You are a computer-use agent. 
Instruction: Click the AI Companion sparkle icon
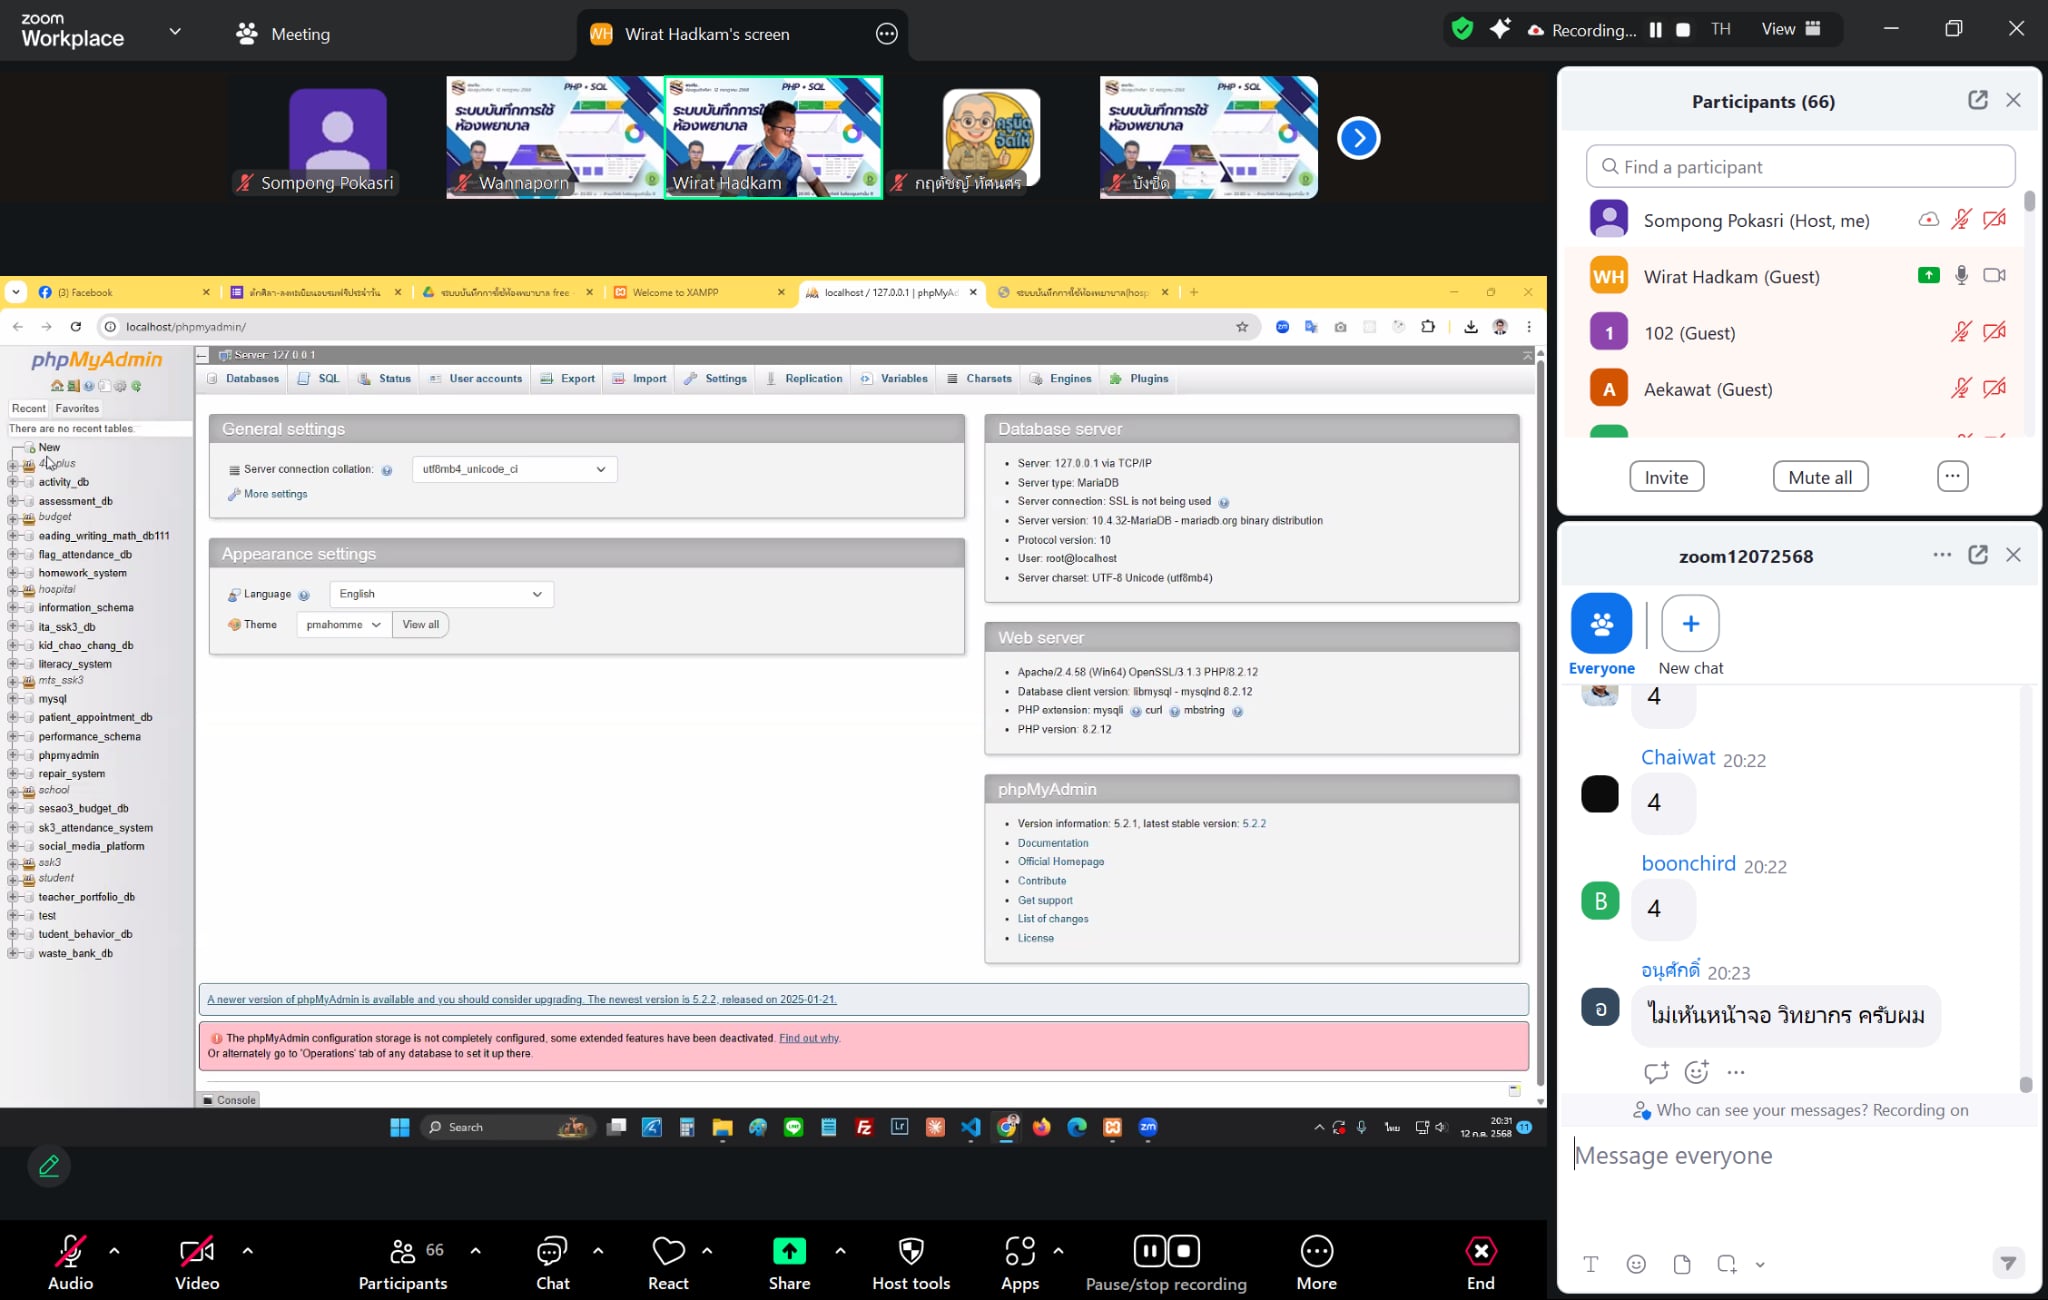[1500, 29]
